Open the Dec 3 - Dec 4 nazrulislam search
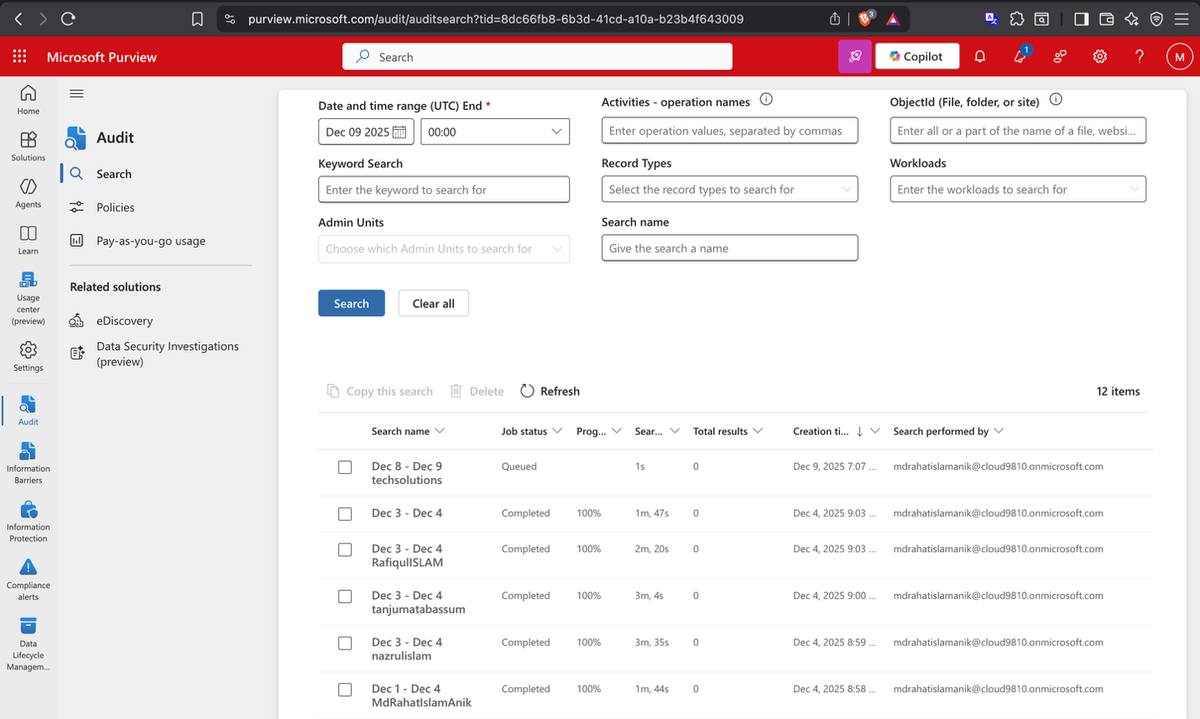The width and height of the screenshot is (1200, 719). 407,649
